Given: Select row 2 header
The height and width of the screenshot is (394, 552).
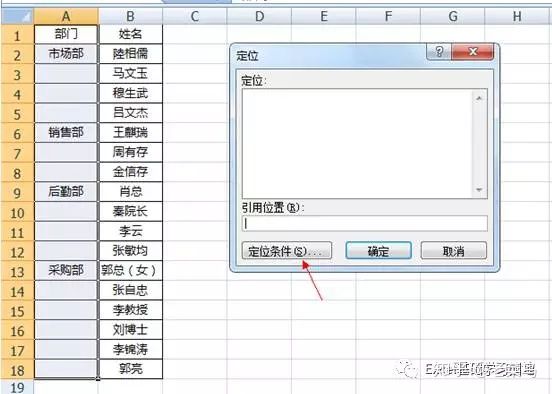Looking at the screenshot, I should pos(18,54).
